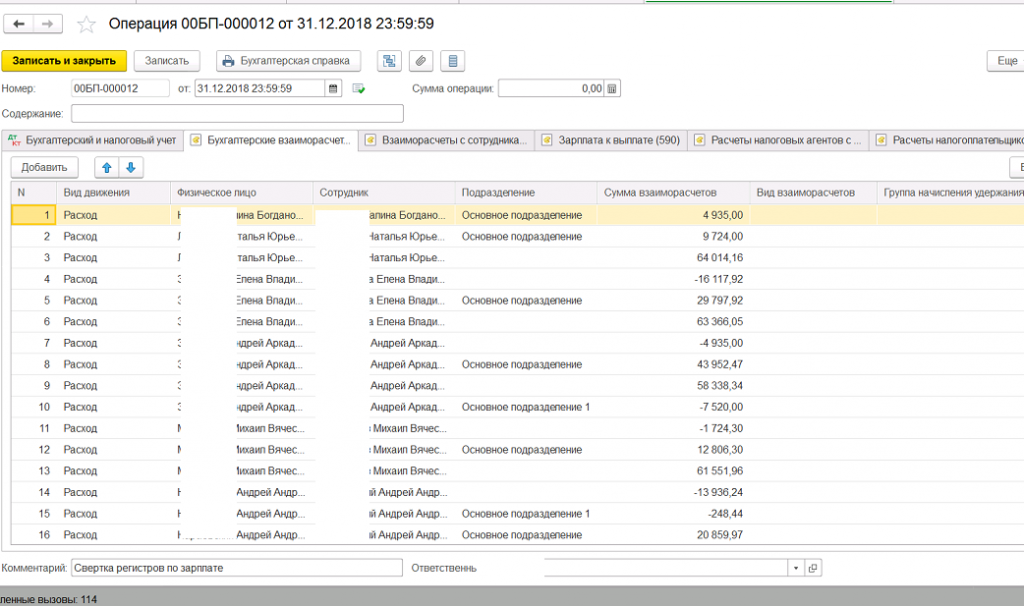Open the calendar picker beside the date
This screenshot has width=1024, height=606.
point(333,88)
